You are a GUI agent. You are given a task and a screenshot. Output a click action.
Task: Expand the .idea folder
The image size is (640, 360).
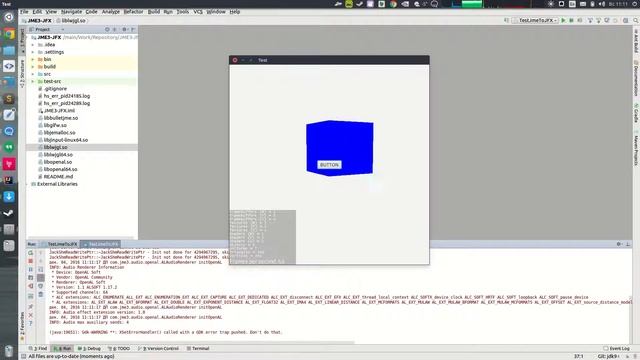point(33,45)
